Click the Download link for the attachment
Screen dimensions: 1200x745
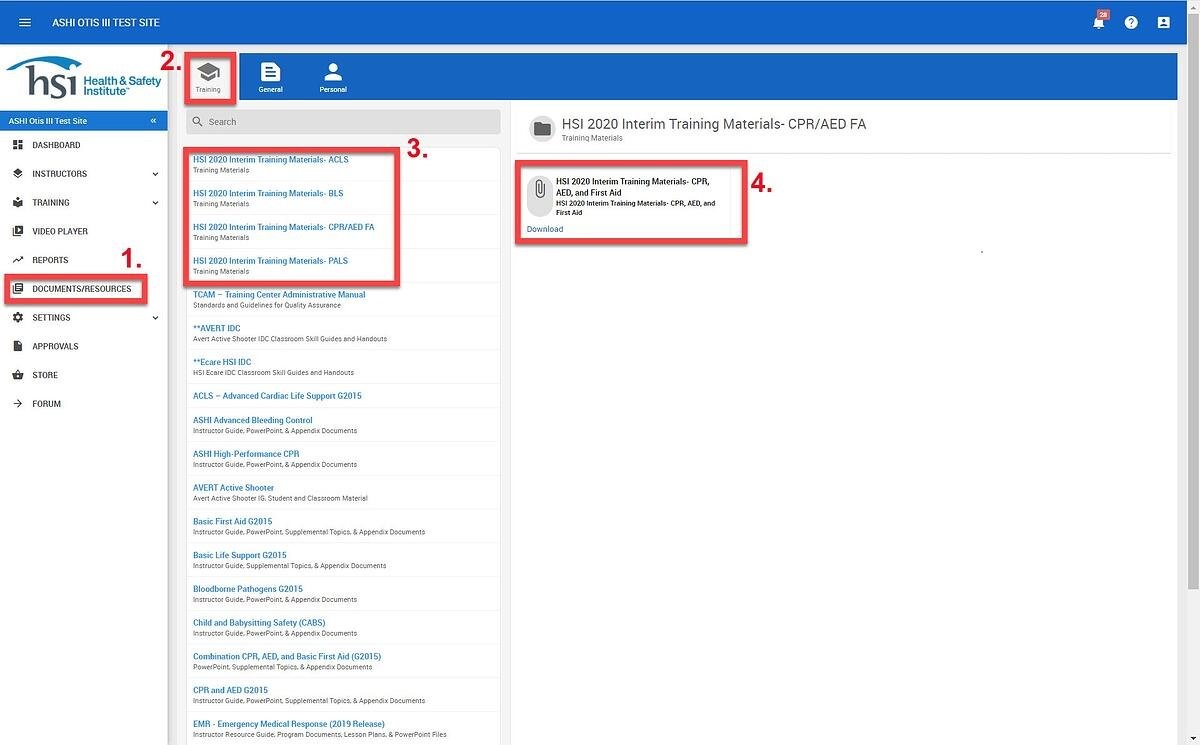point(545,229)
